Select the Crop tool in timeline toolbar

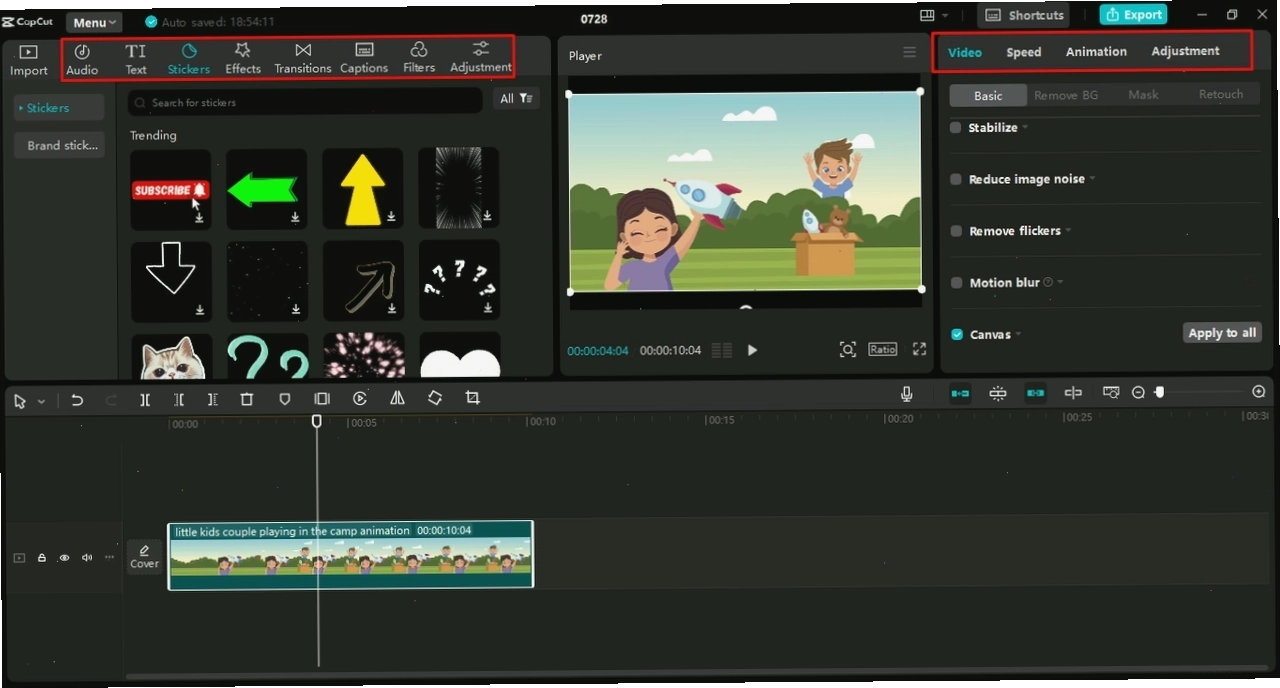pos(472,398)
